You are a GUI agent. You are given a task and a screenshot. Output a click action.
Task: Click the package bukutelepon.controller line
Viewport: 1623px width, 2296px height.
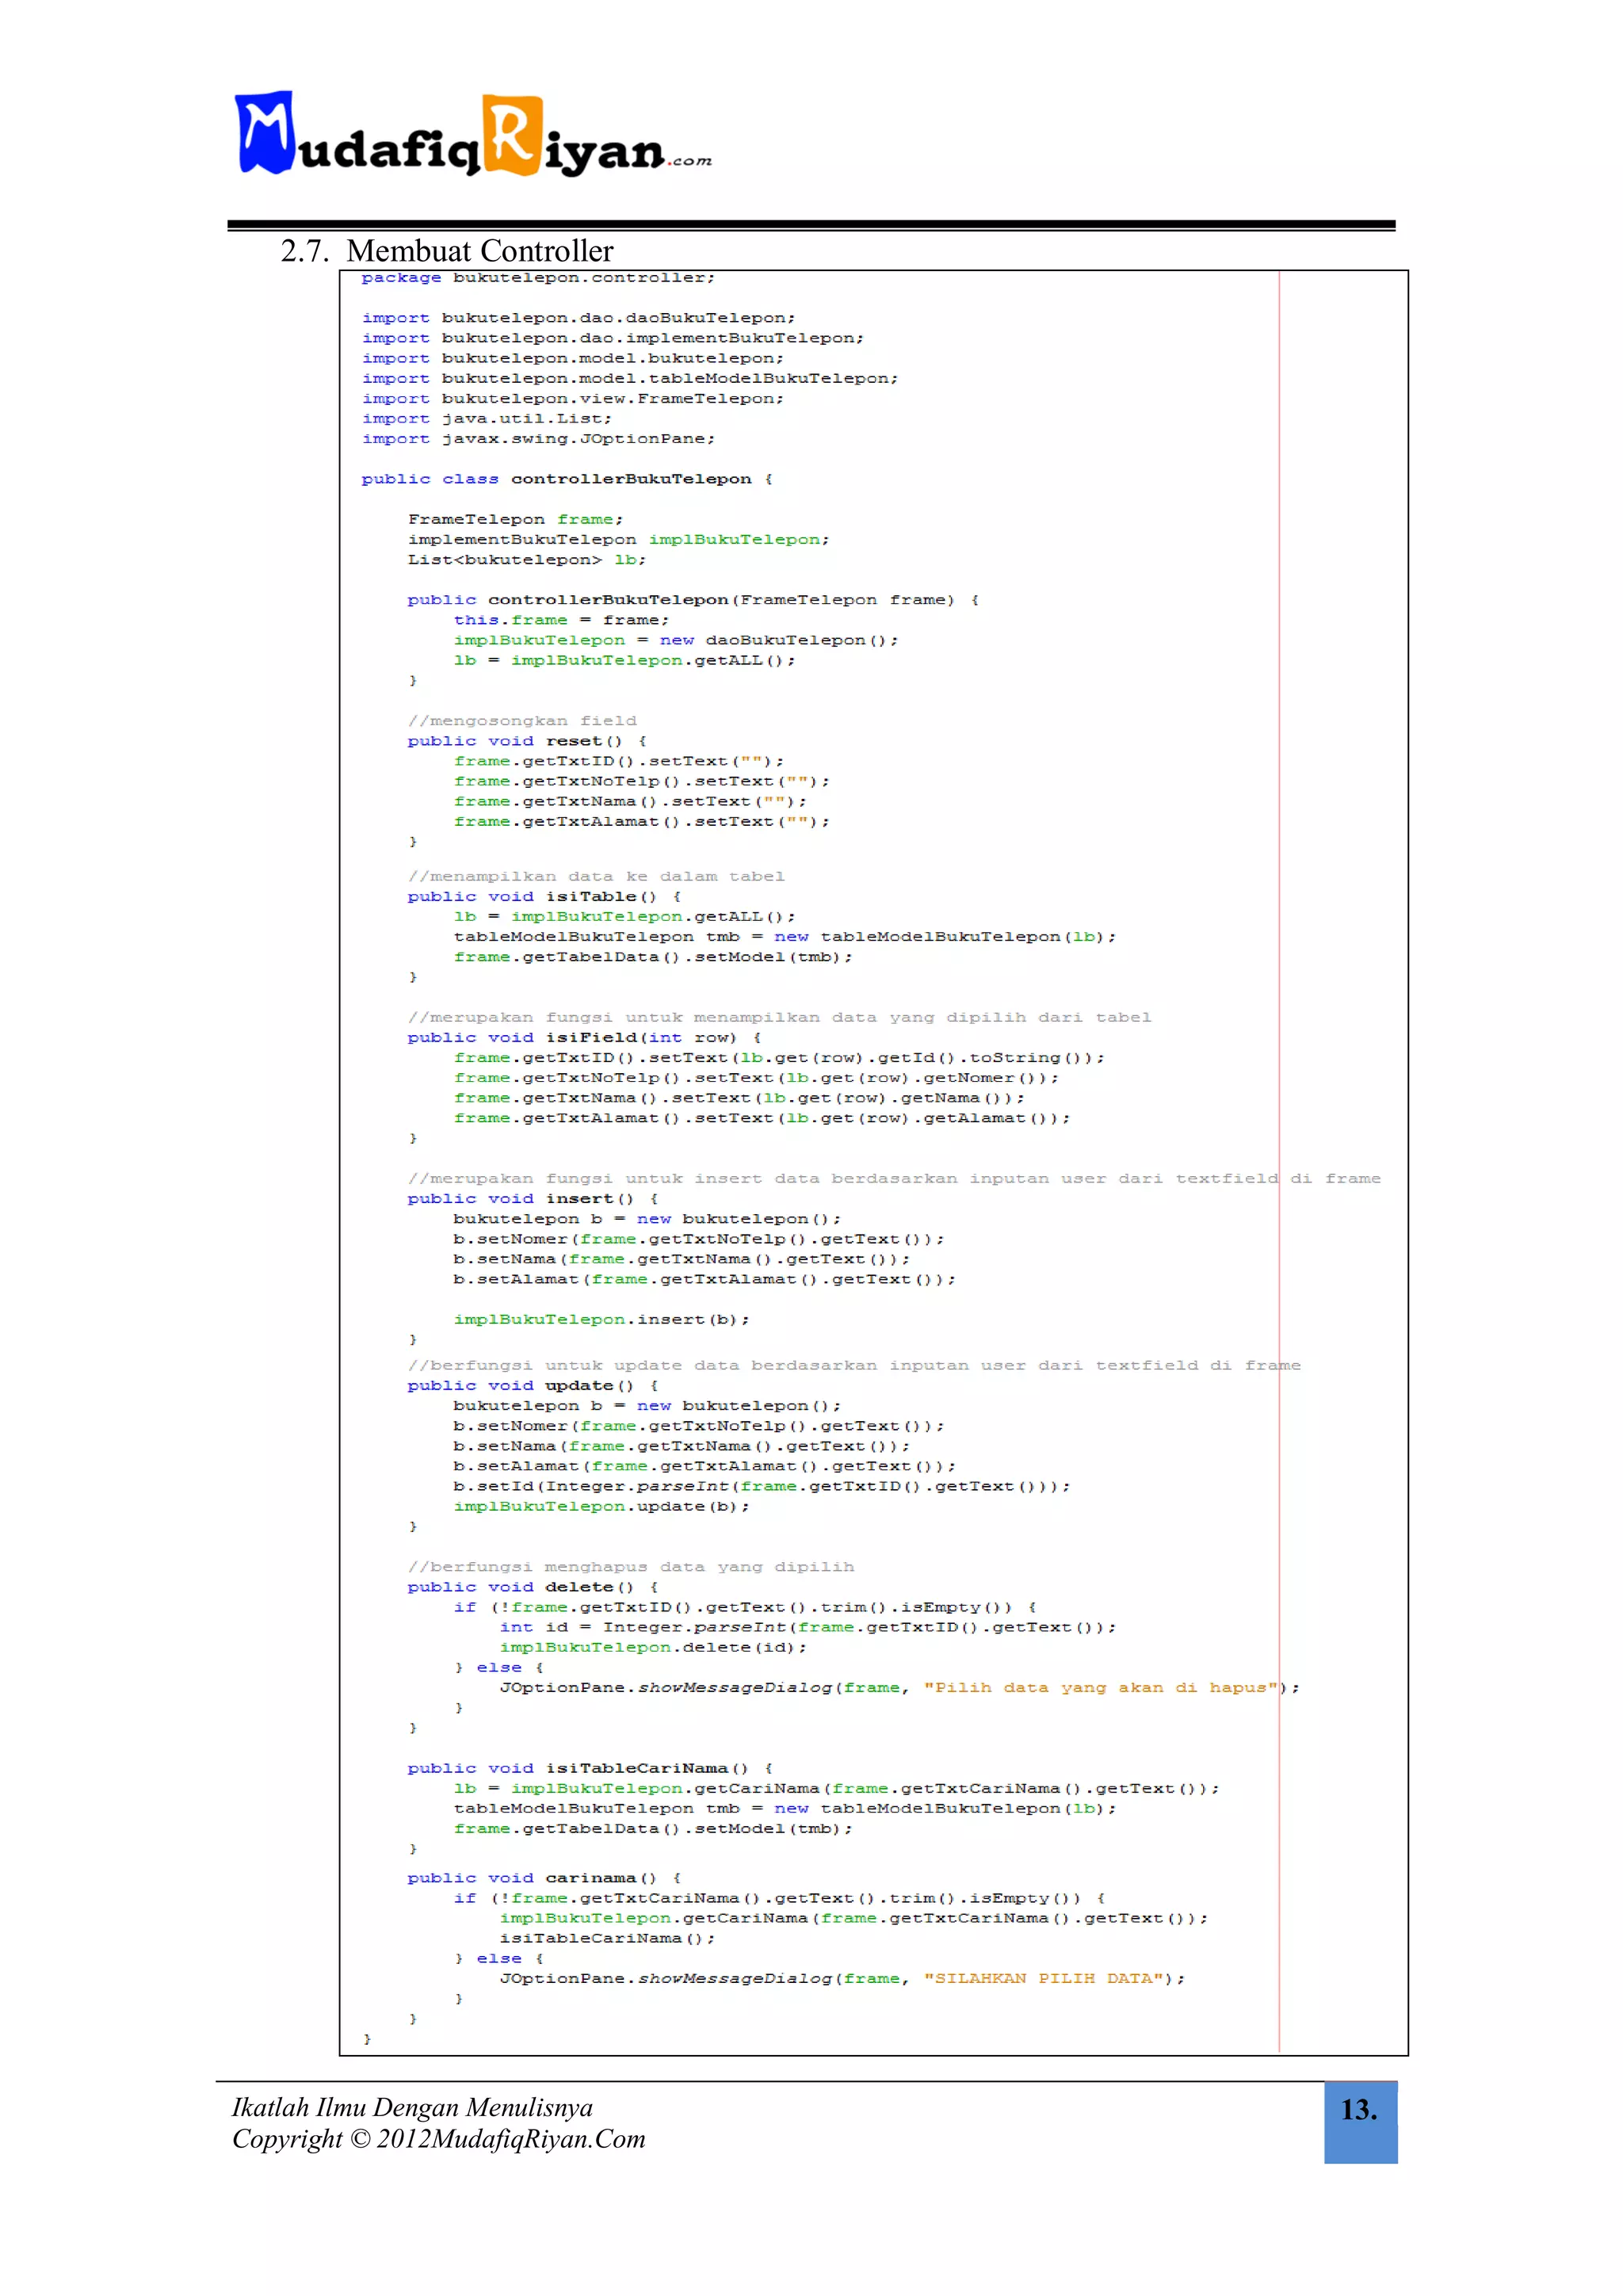coord(538,278)
